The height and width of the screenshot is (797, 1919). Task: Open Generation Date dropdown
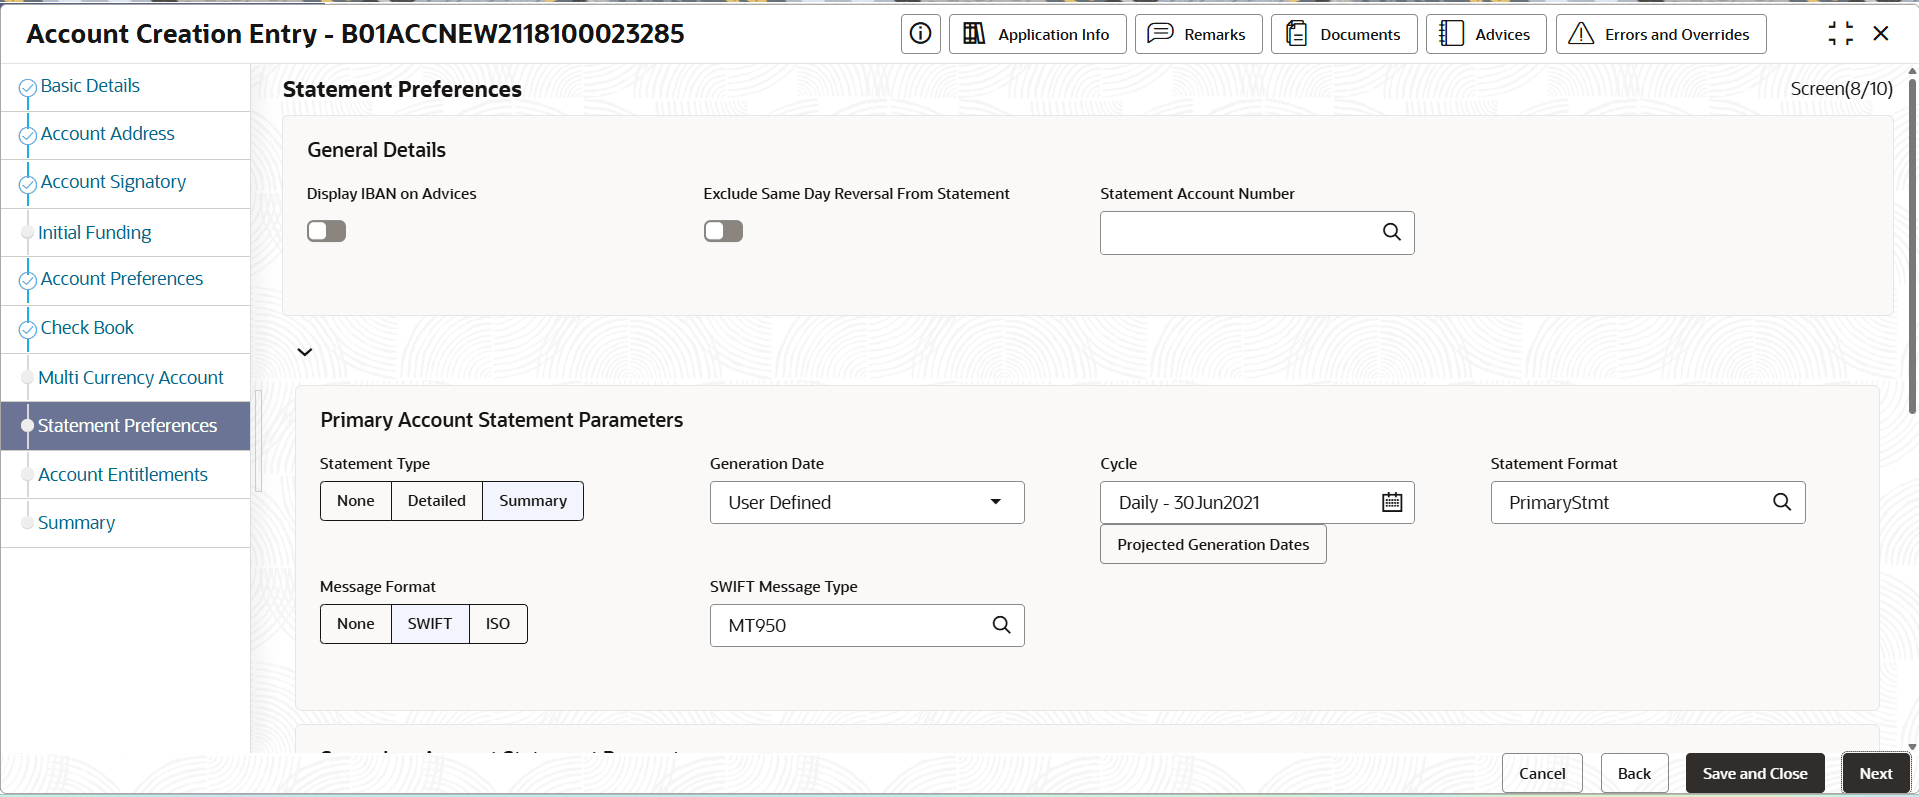pos(867,502)
